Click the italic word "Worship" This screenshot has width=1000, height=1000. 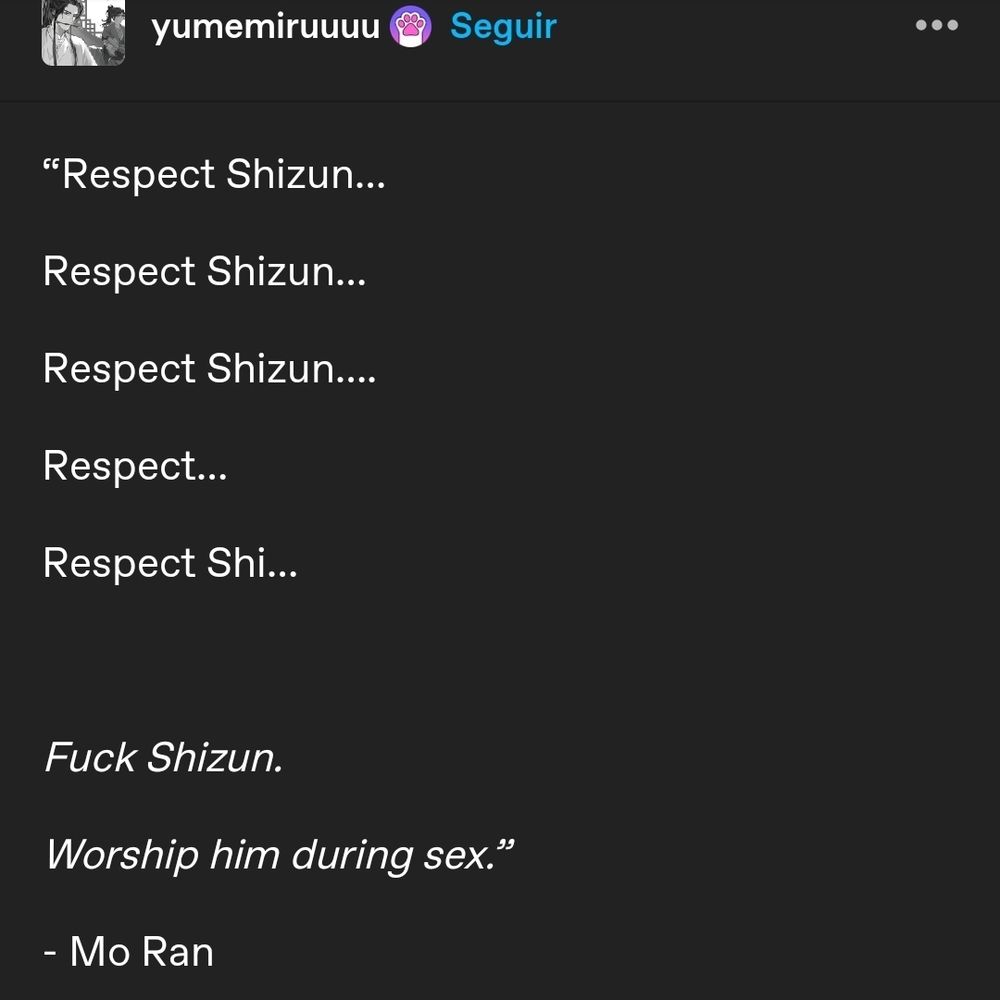coord(122,855)
